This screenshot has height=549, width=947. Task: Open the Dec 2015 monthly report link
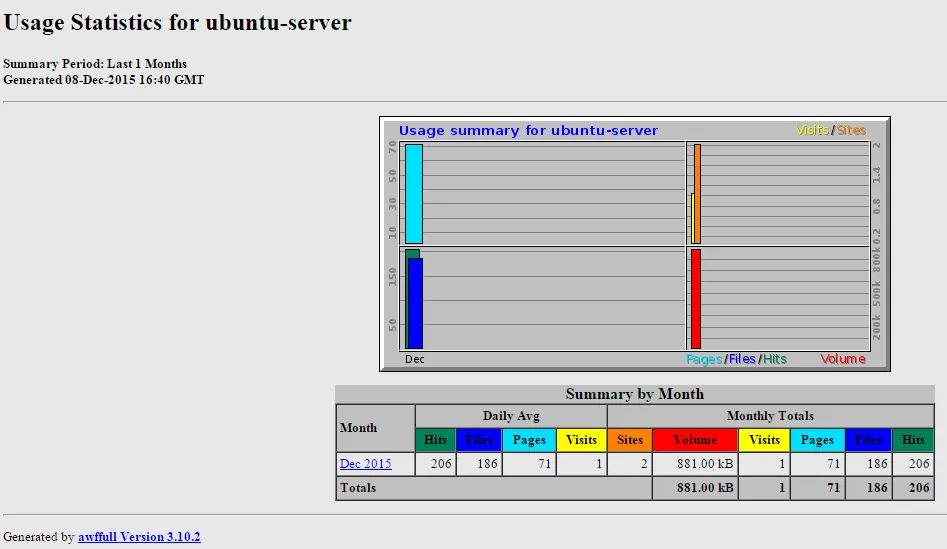point(365,464)
